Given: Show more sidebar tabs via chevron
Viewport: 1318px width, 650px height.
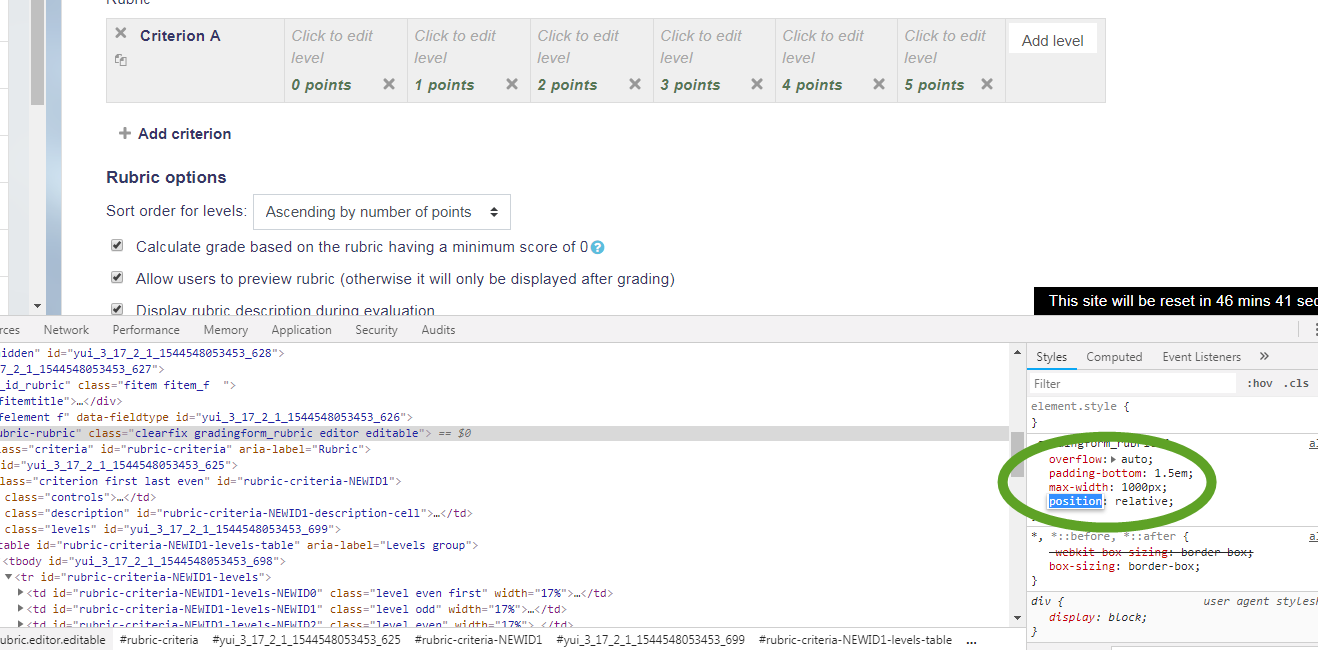Looking at the screenshot, I should point(1264,357).
